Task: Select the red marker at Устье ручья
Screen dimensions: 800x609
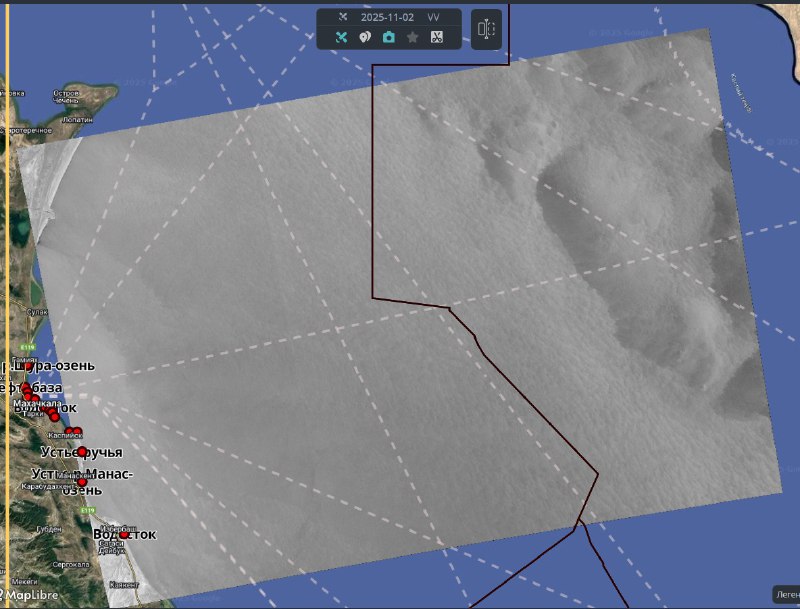Action: tap(82, 452)
